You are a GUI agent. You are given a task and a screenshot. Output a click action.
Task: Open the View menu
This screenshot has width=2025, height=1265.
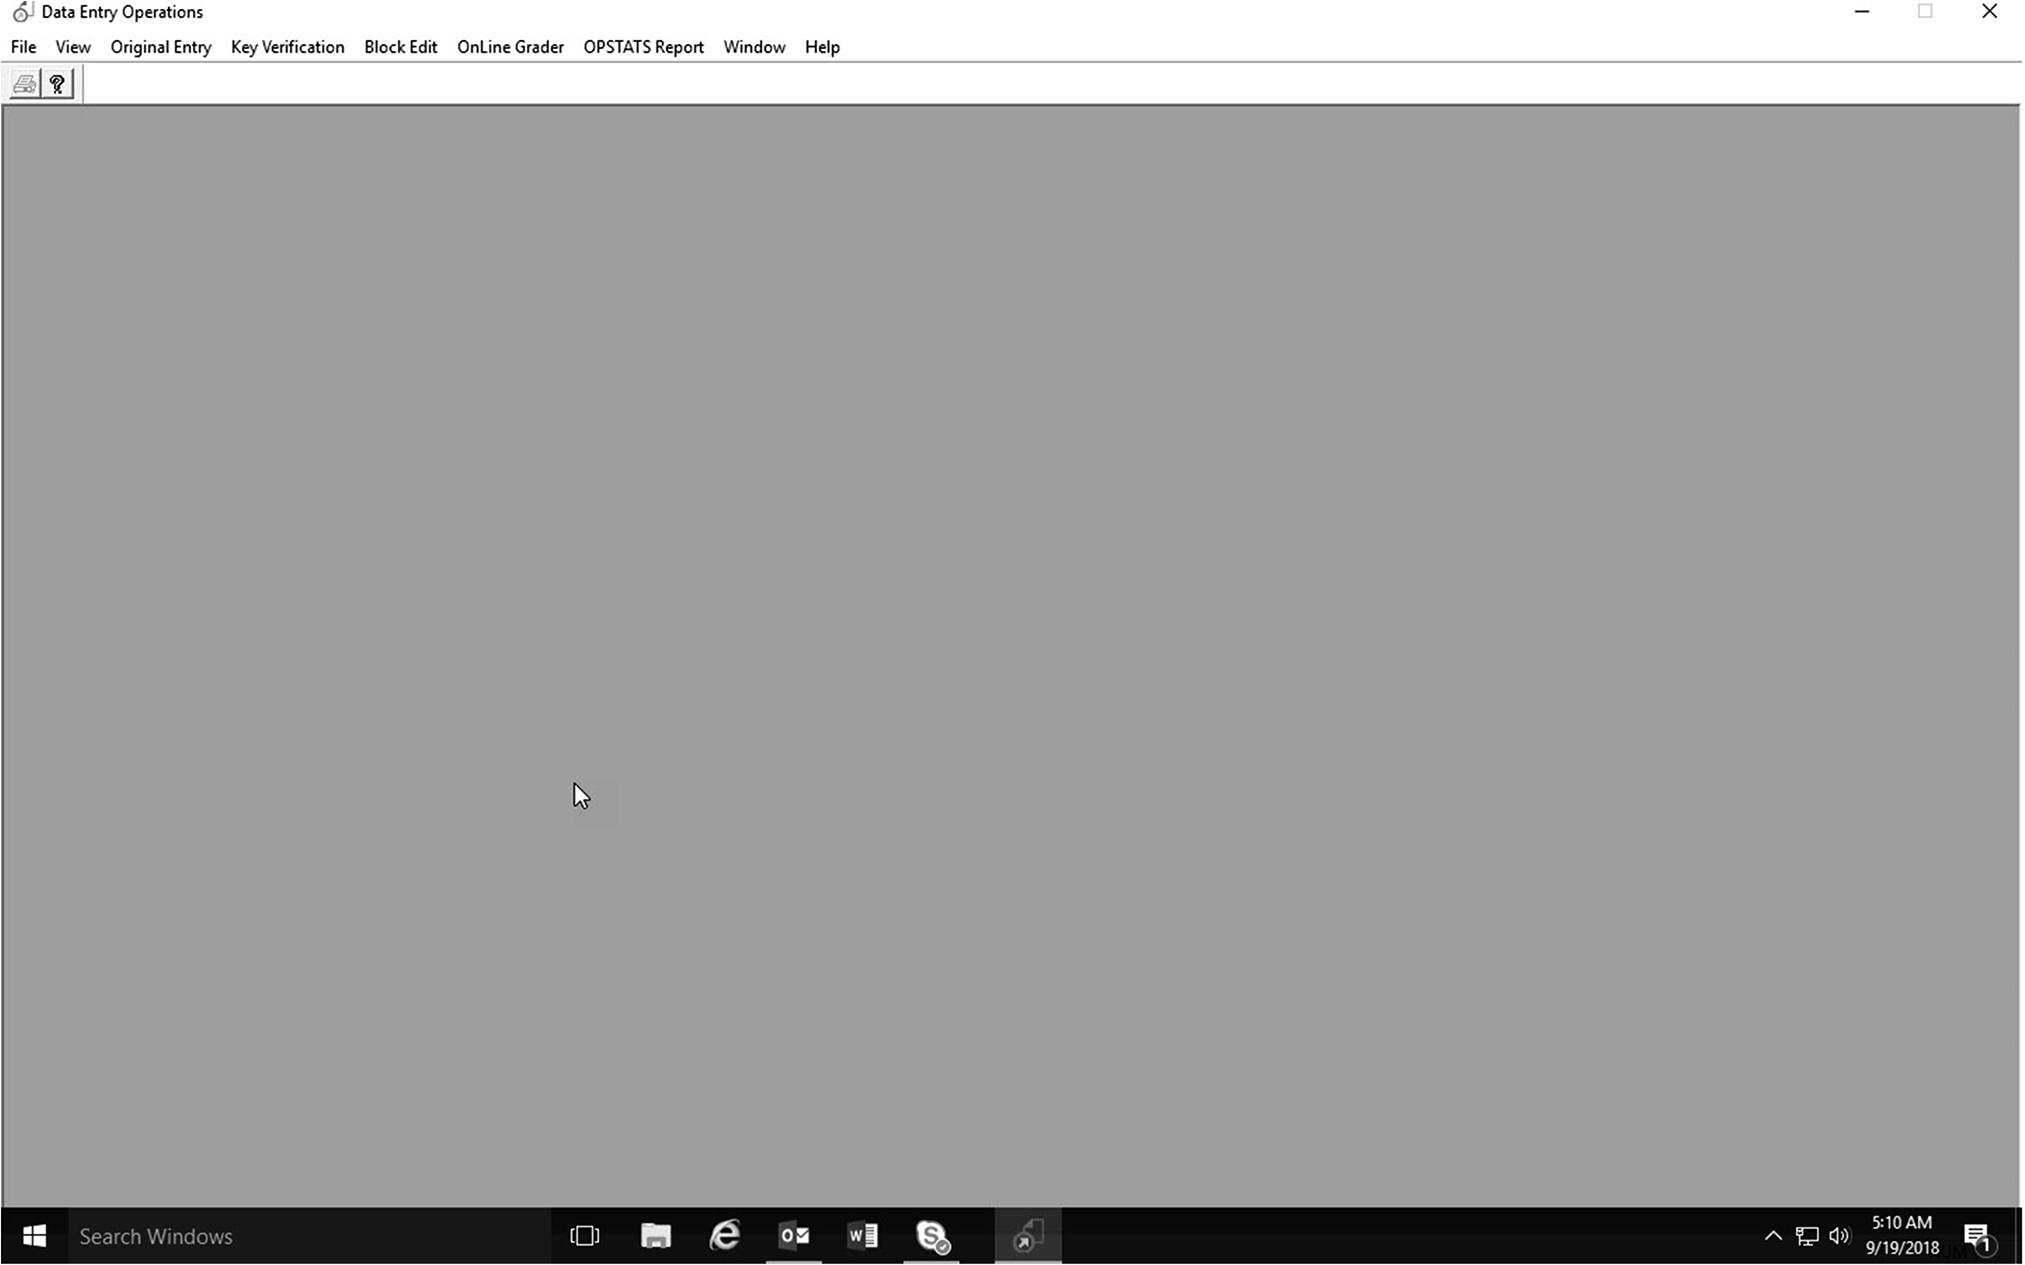73,47
